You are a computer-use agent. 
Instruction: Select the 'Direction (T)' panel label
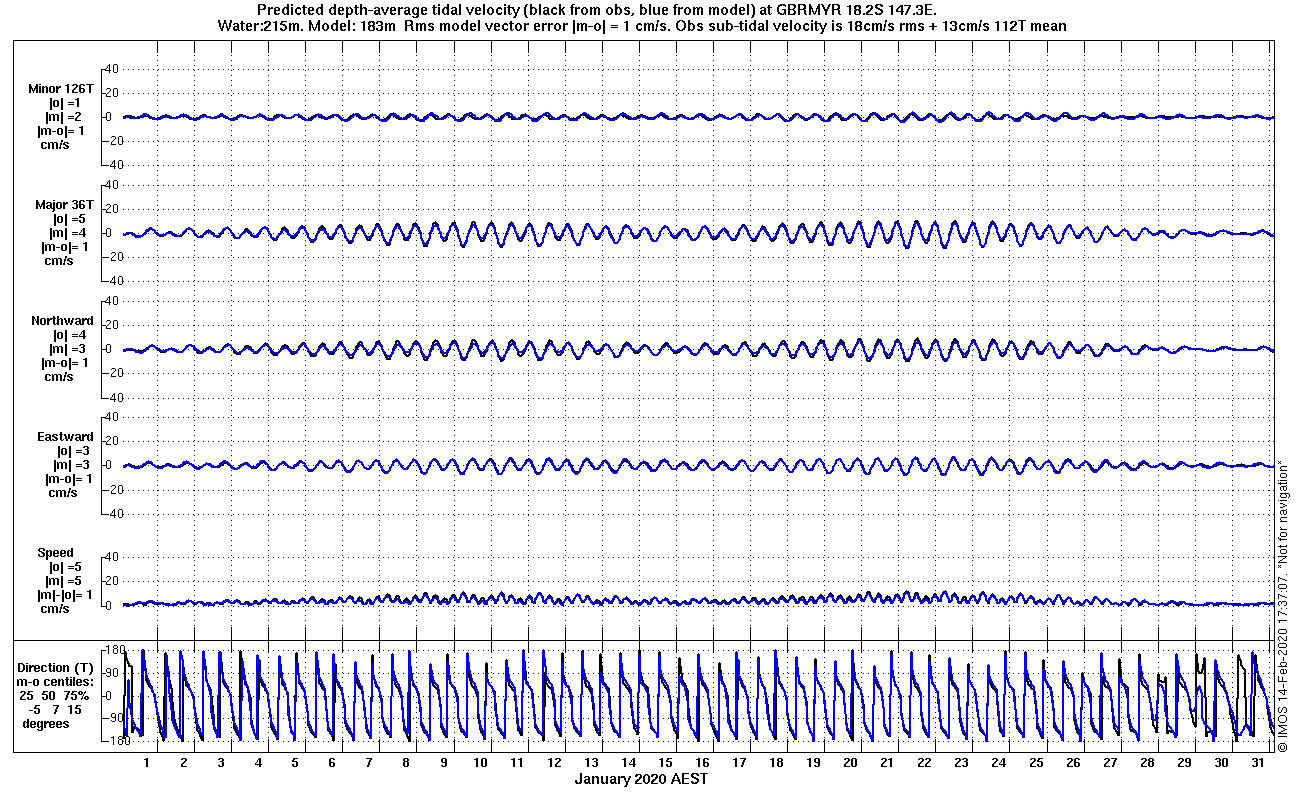click(56, 668)
